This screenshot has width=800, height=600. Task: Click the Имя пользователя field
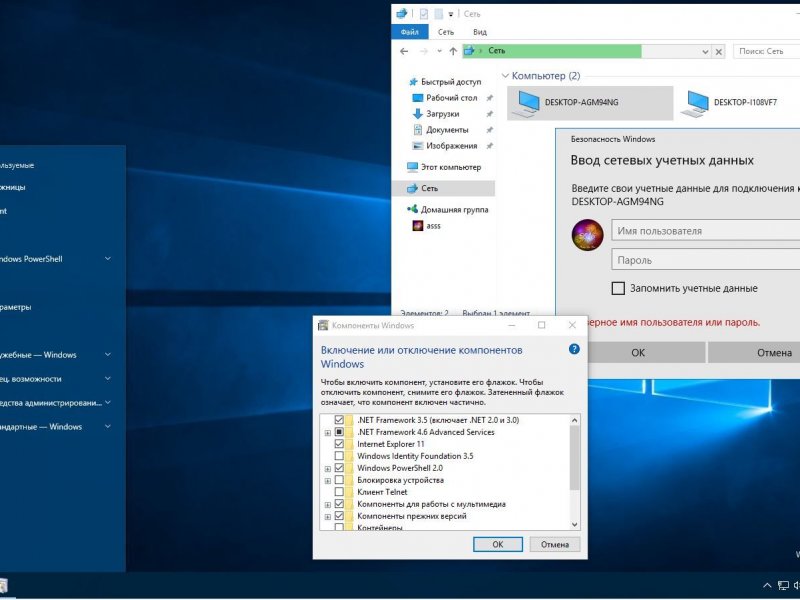tap(706, 231)
